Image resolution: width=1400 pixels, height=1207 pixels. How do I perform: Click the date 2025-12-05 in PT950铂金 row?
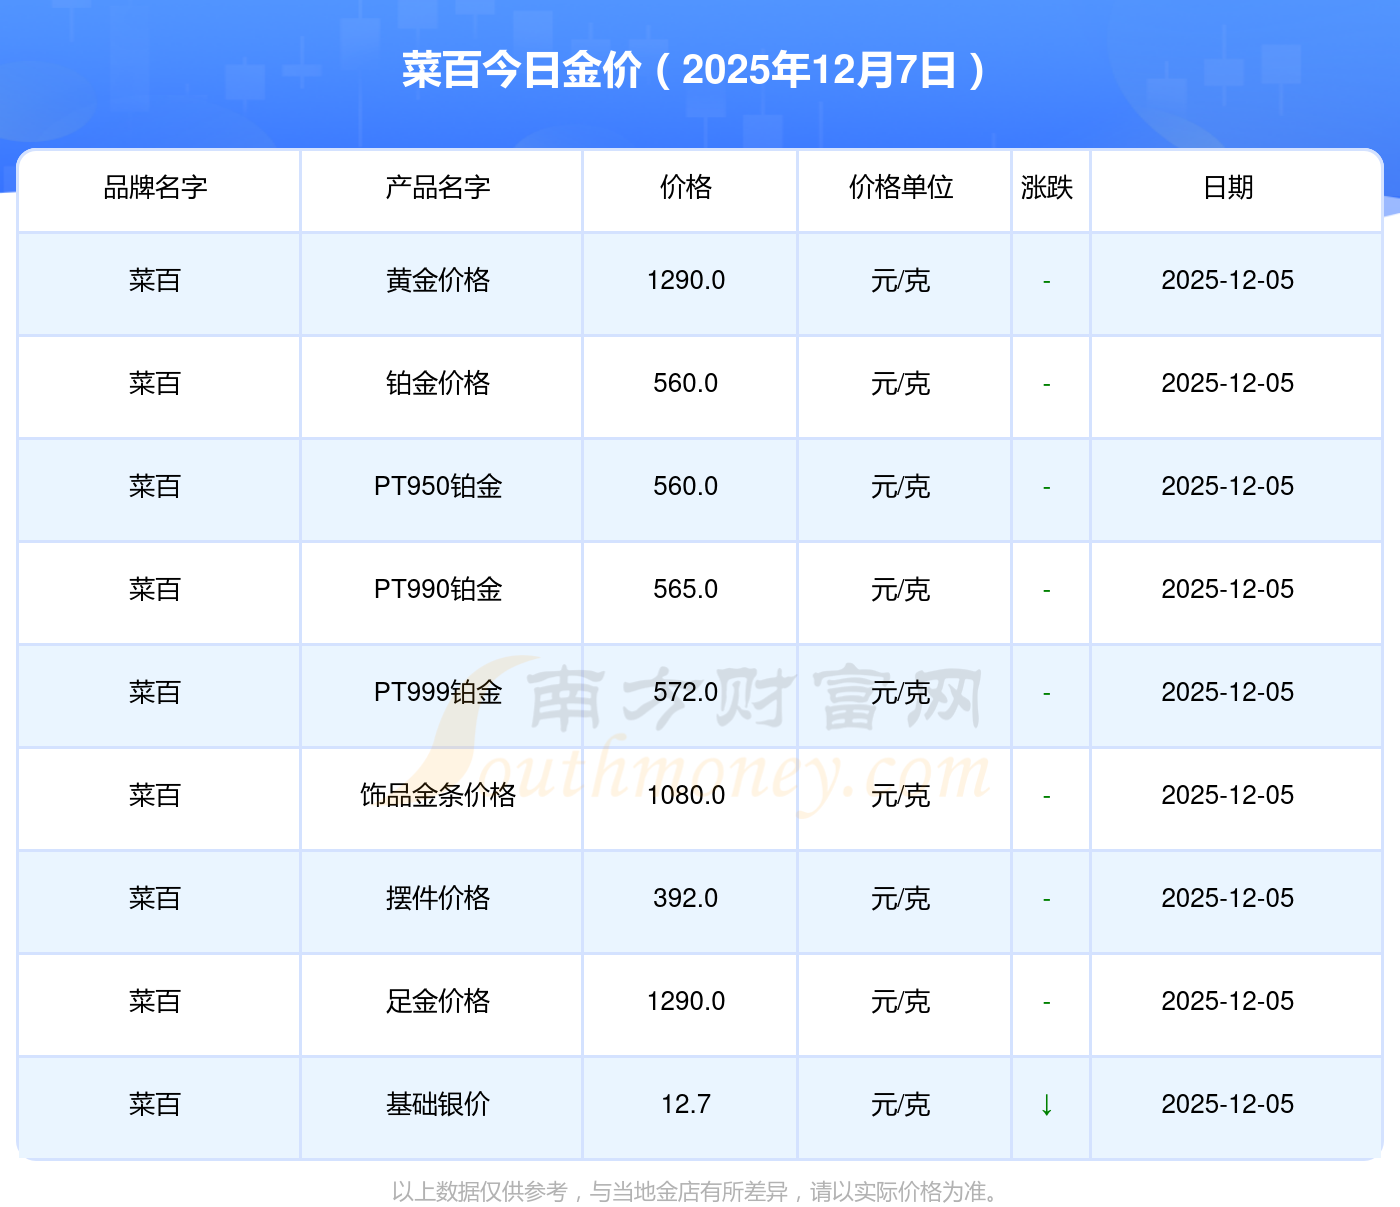point(1228,486)
